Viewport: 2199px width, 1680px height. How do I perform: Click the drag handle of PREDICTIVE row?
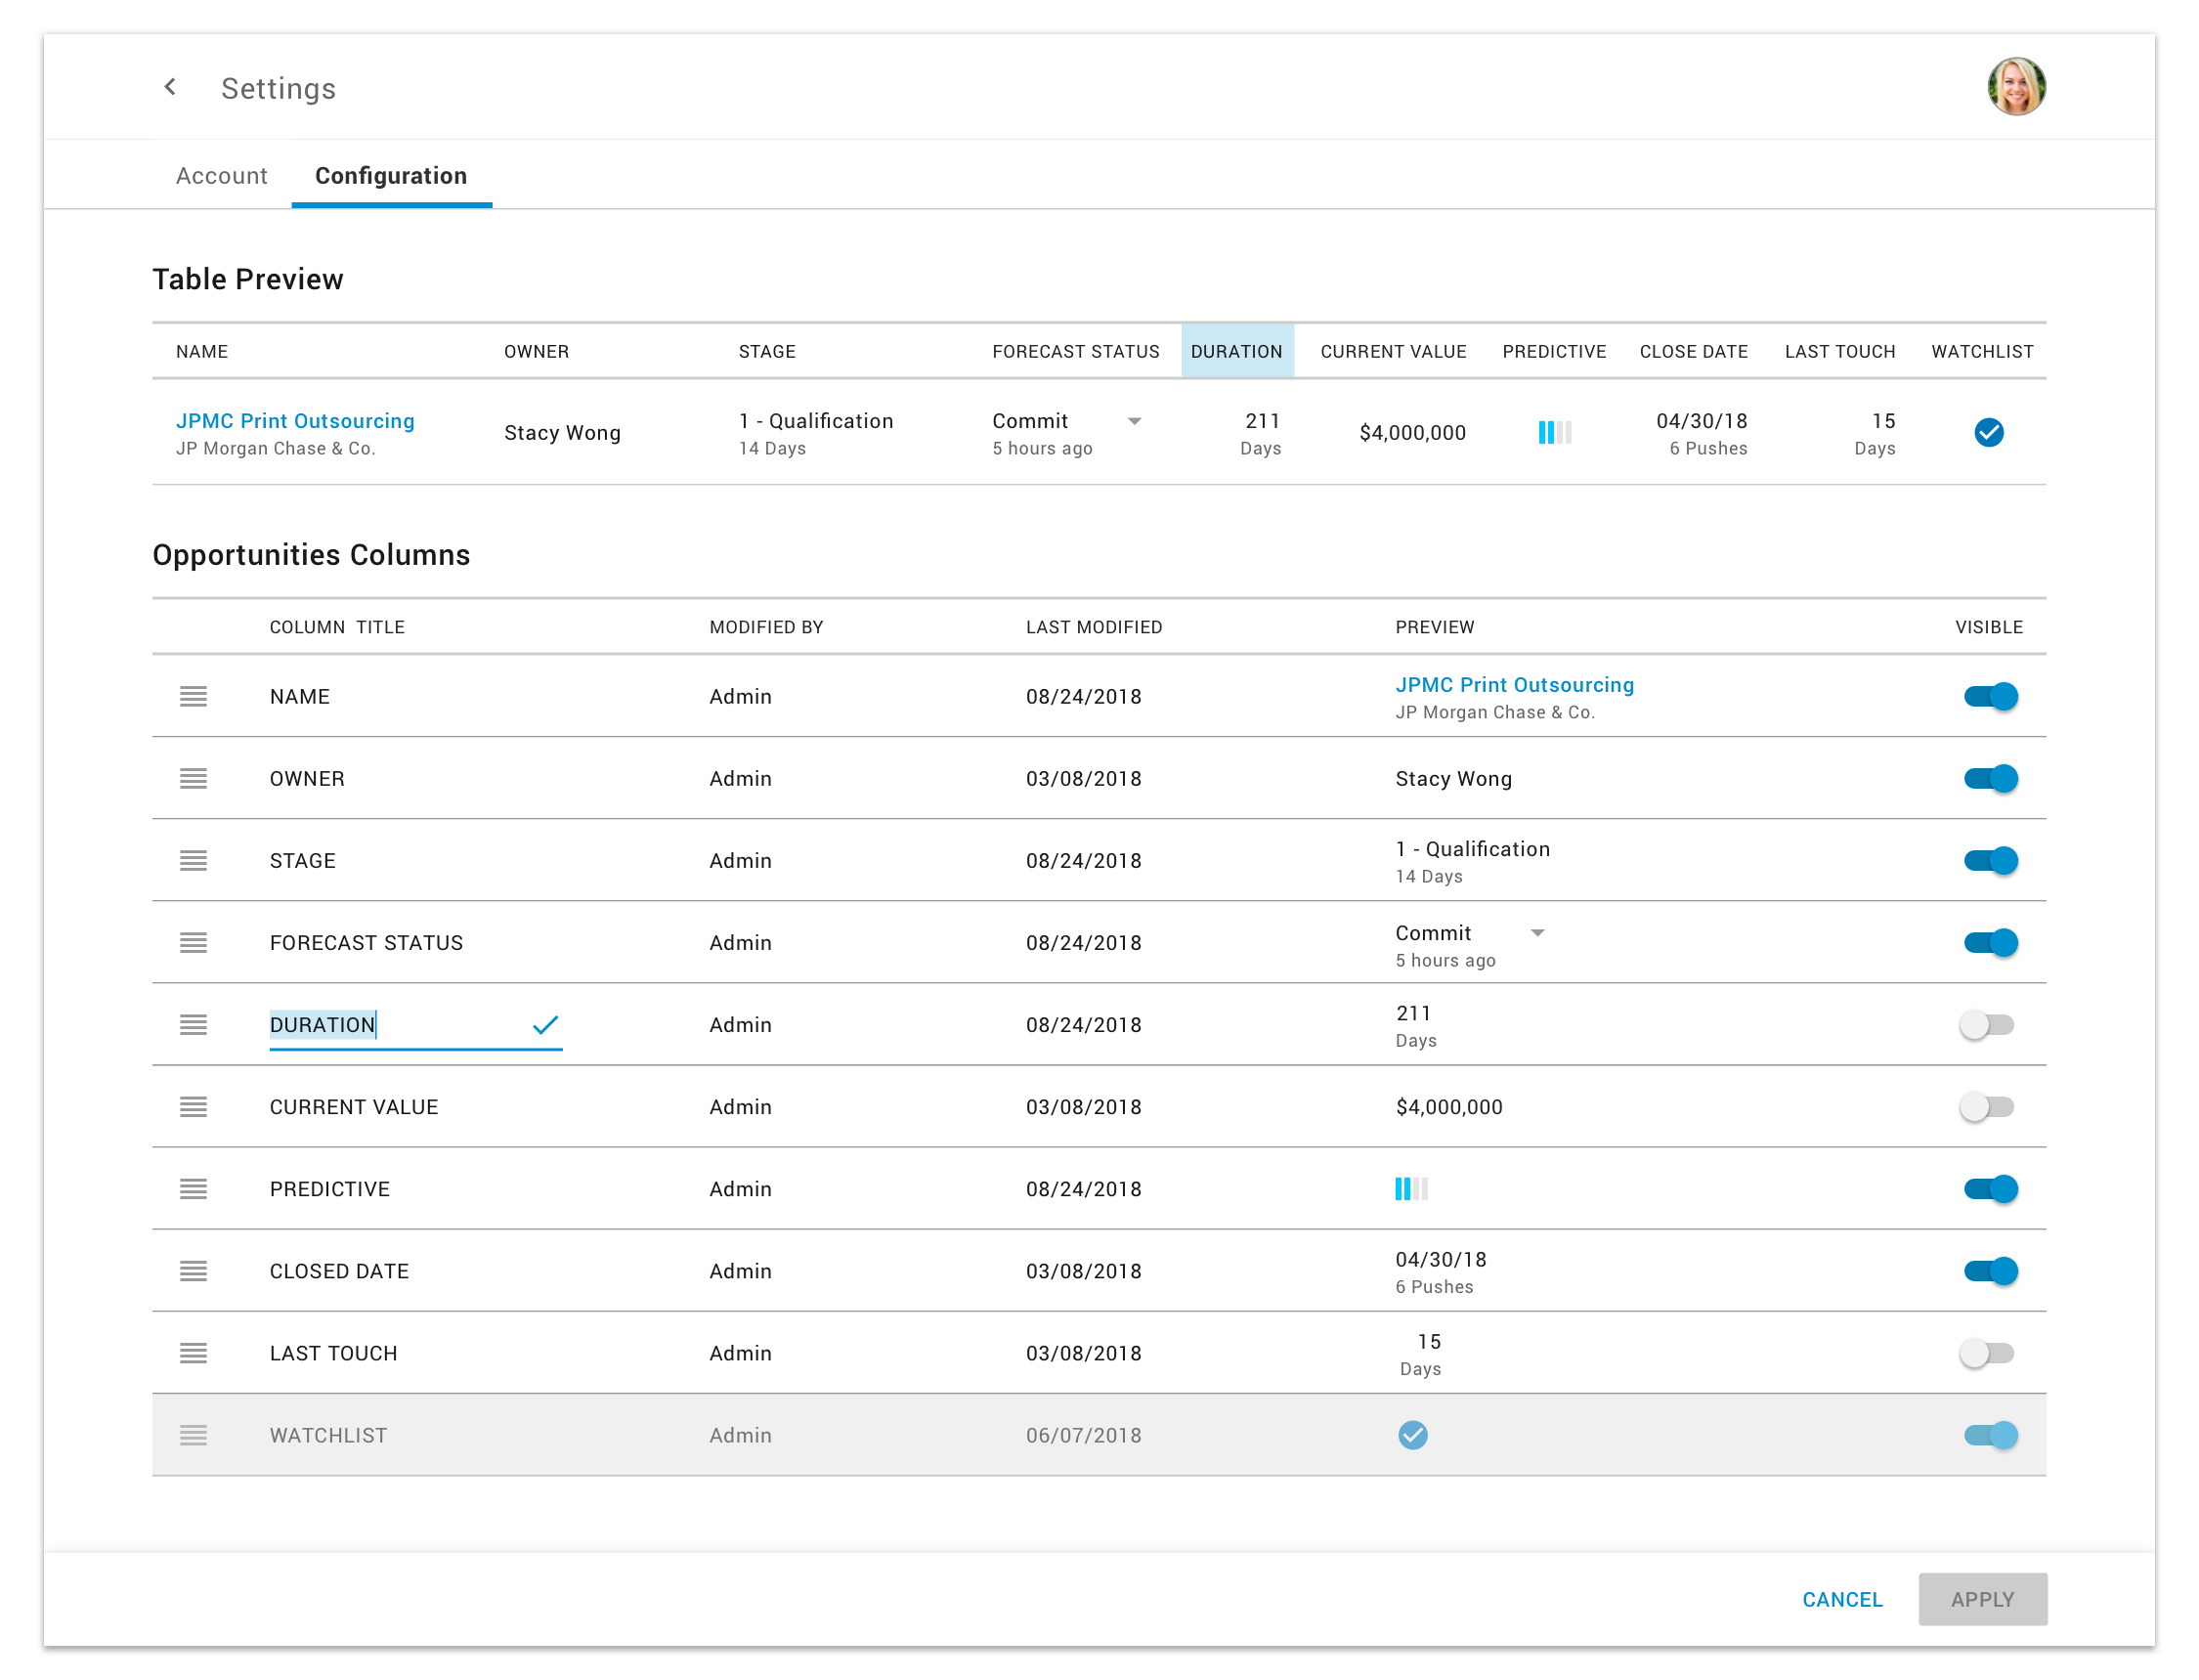(193, 1188)
